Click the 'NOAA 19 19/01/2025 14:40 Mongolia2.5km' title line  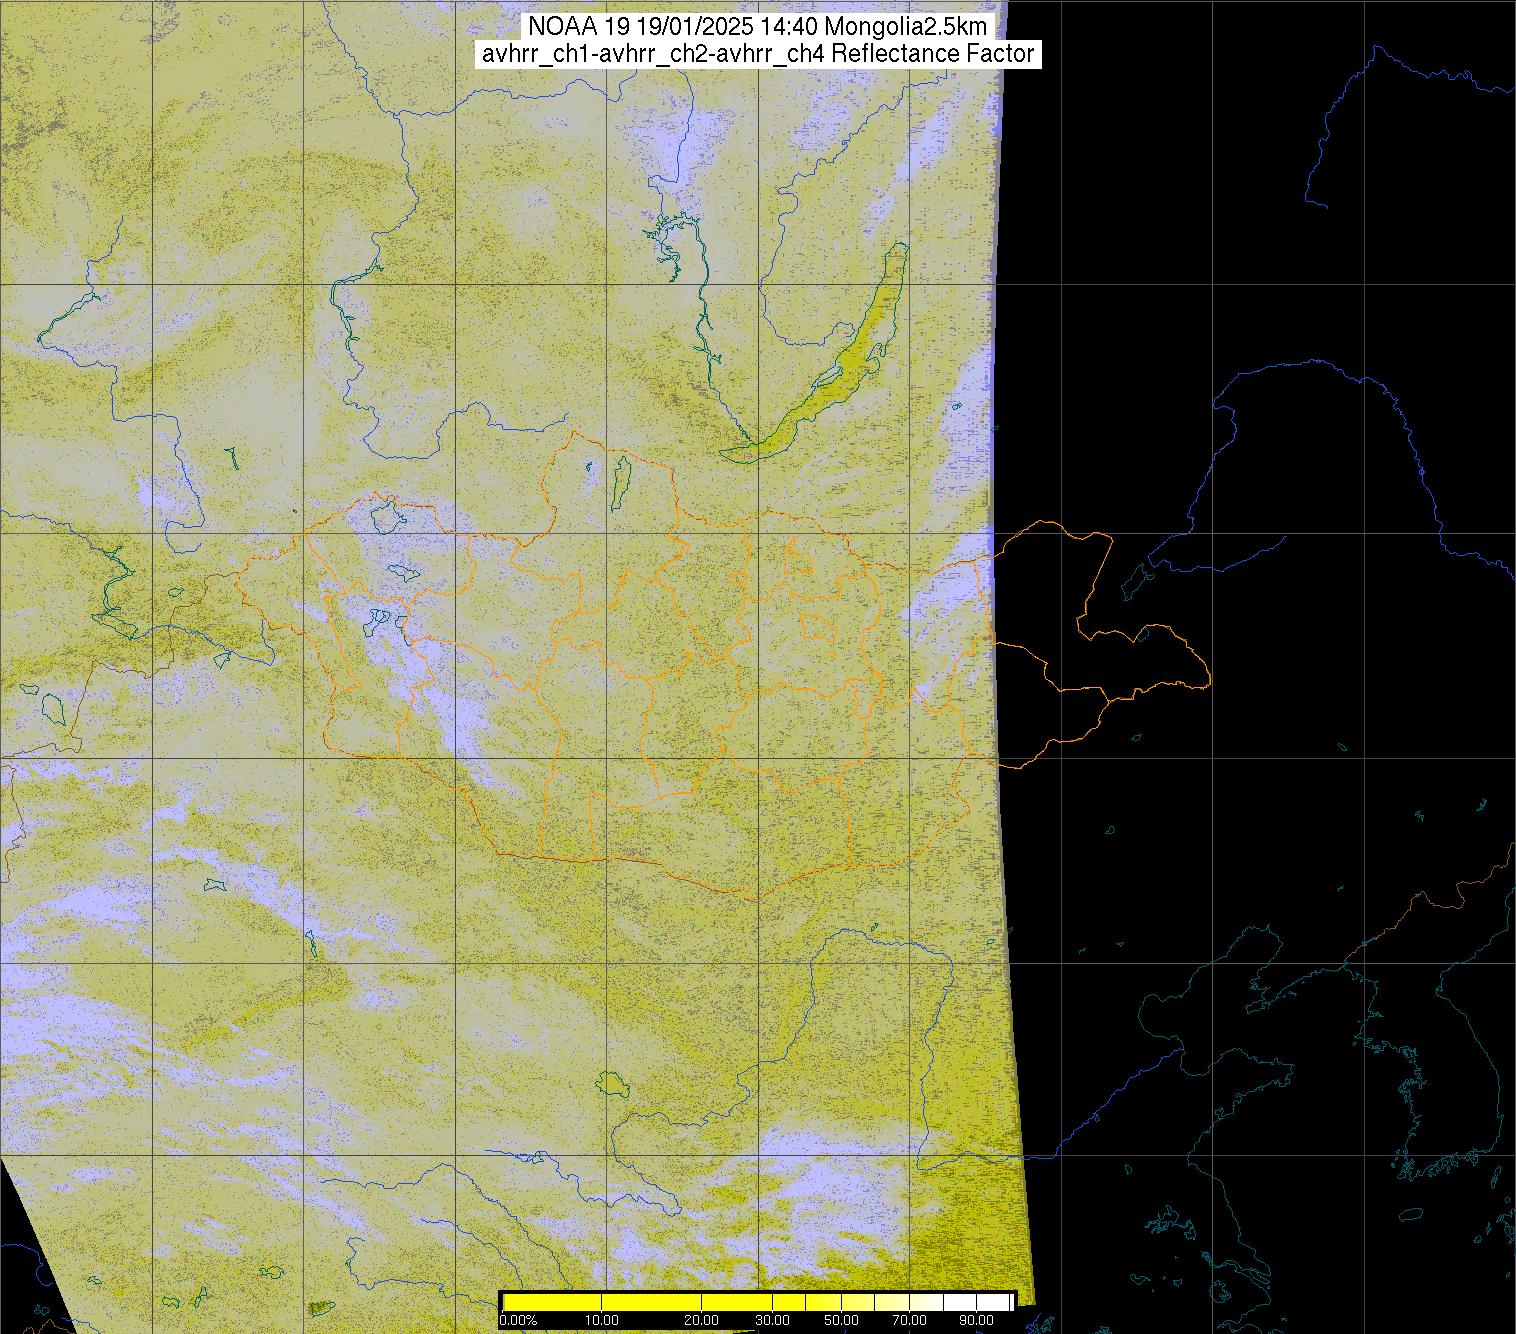click(x=758, y=27)
